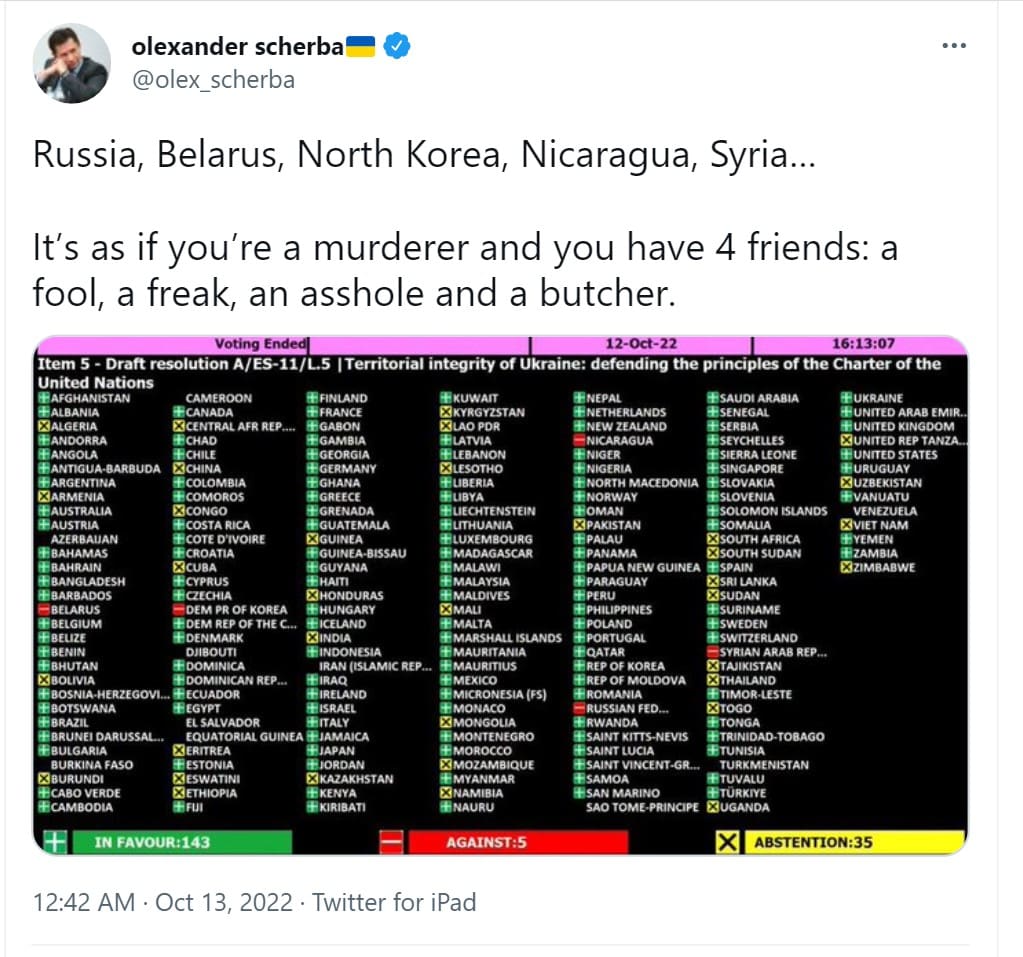Screen dimensions: 1023x957
Task: Open the 12:42 AM Oct 13, 2022 timestamp
Action: 163,902
